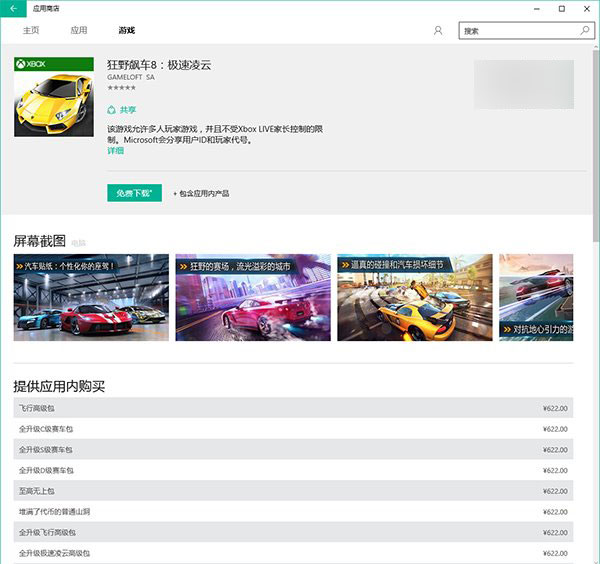This screenshot has width=600, height=564.
Task: Open the 汽车贴纸 garage screenshot
Action: tap(91, 297)
